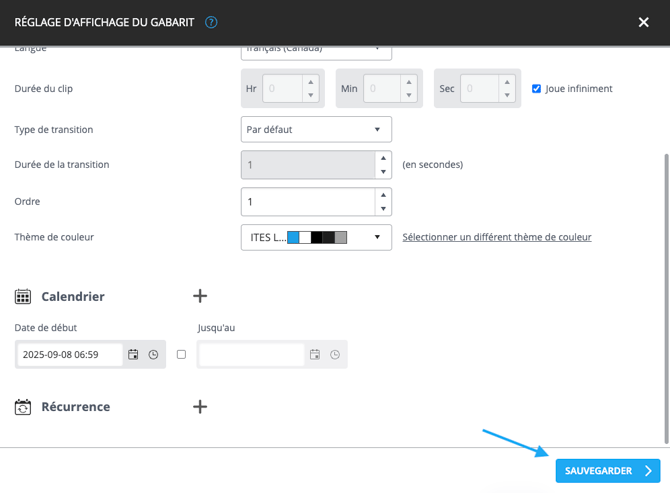Screen dimensions: 670x493
Task: Click the Calendrier calendar icon
Action: tap(23, 296)
